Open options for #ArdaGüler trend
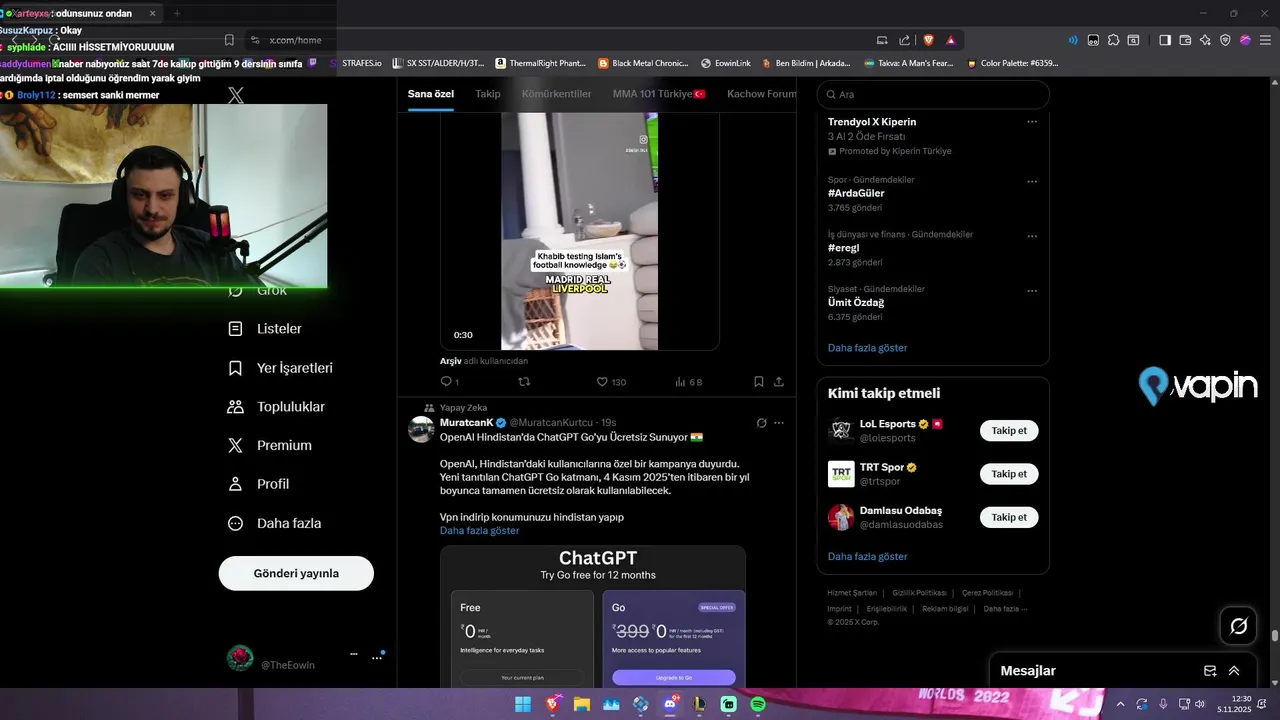This screenshot has width=1280, height=720. [x=1032, y=182]
